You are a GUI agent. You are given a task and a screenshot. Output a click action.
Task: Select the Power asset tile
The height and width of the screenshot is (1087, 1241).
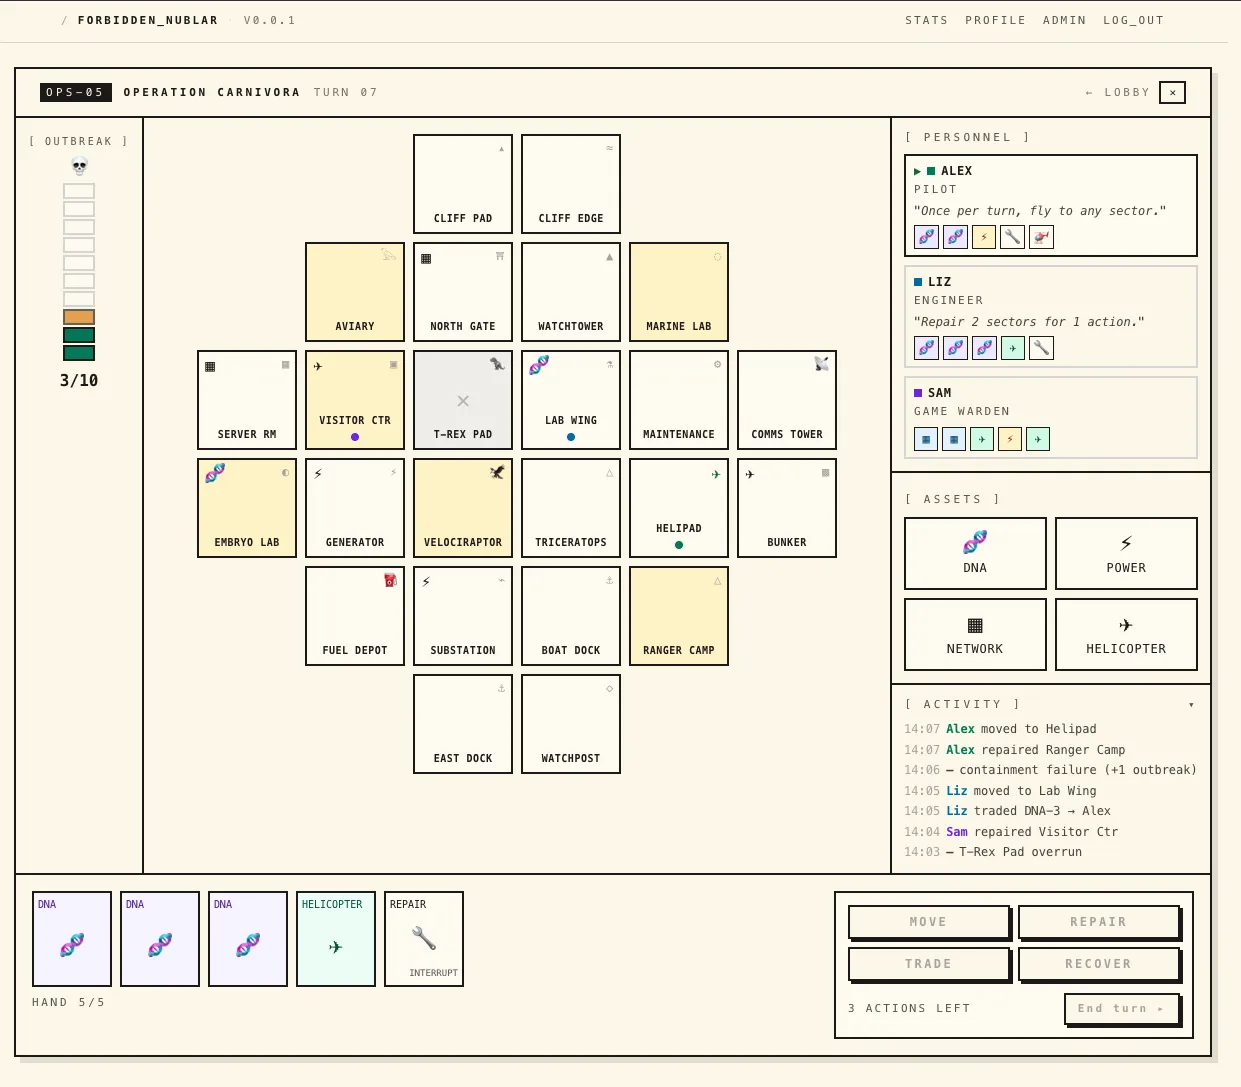tap(1126, 553)
